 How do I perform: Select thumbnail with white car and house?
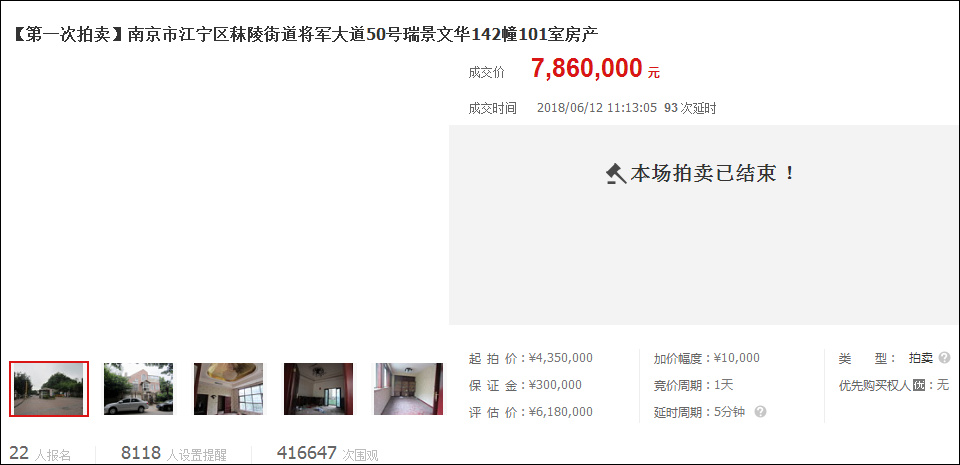pos(138,389)
